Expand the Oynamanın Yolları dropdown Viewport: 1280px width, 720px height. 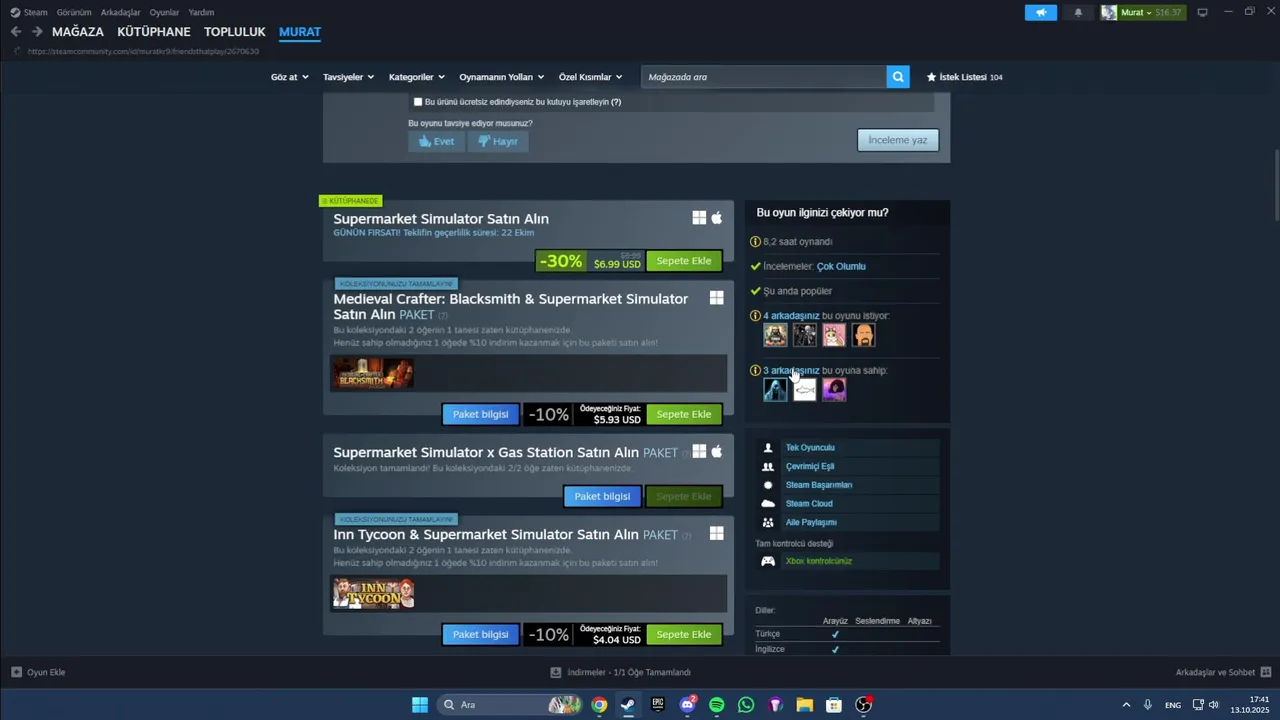(502, 77)
